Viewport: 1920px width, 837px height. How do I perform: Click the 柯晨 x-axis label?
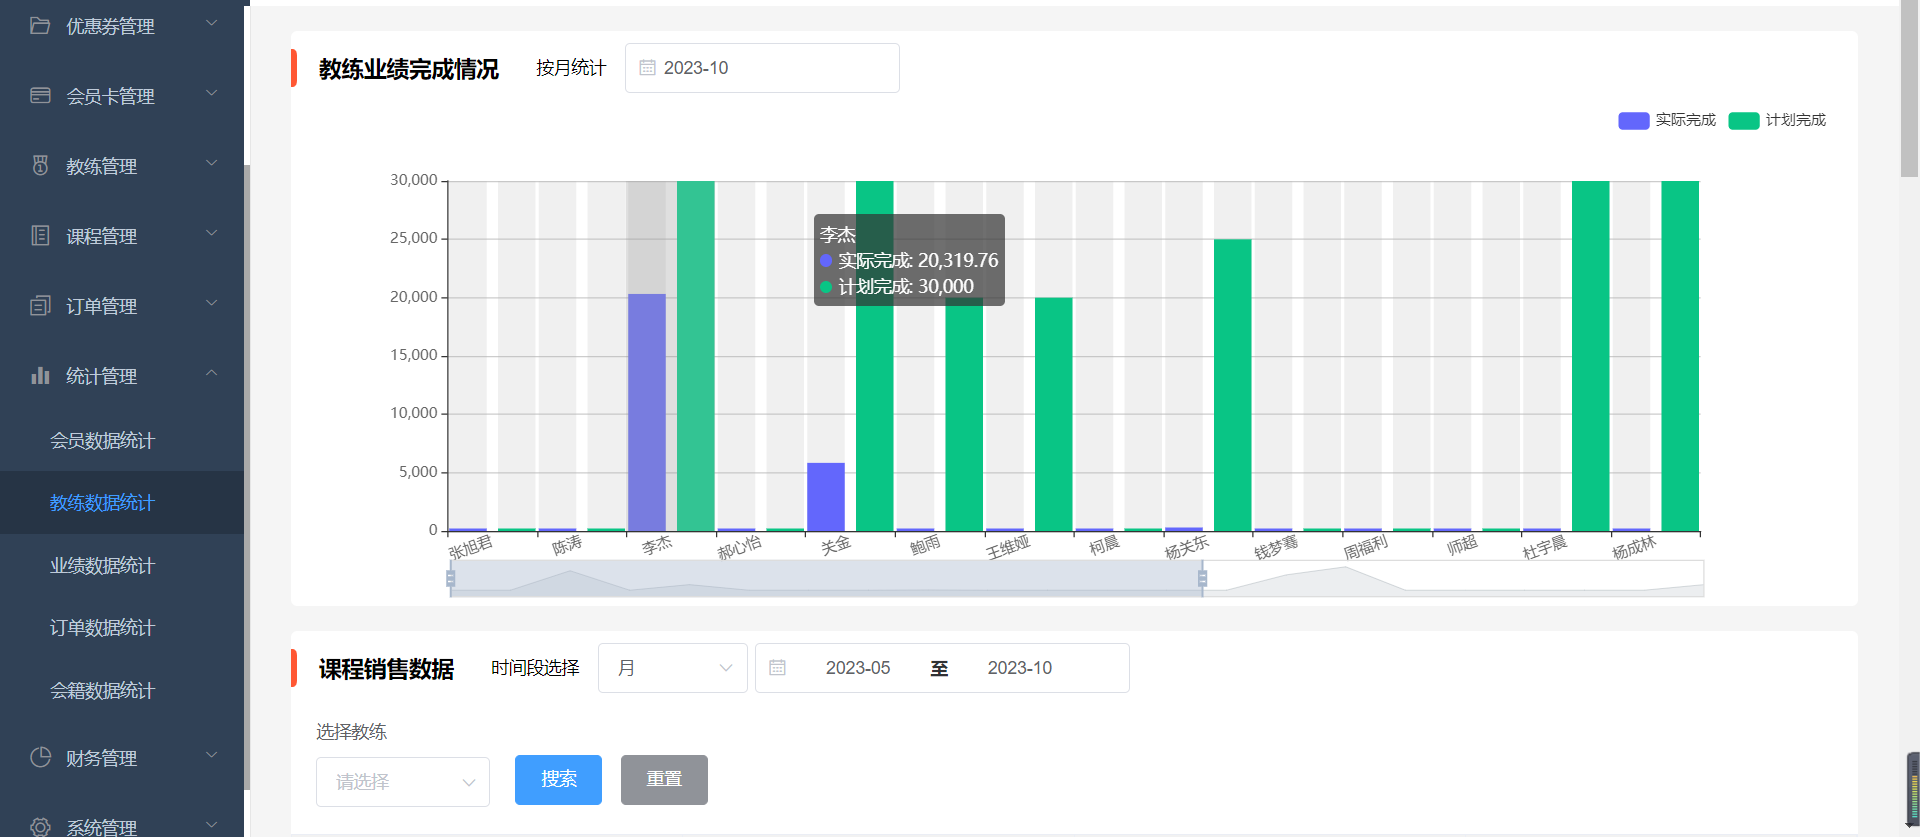(1104, 546)
